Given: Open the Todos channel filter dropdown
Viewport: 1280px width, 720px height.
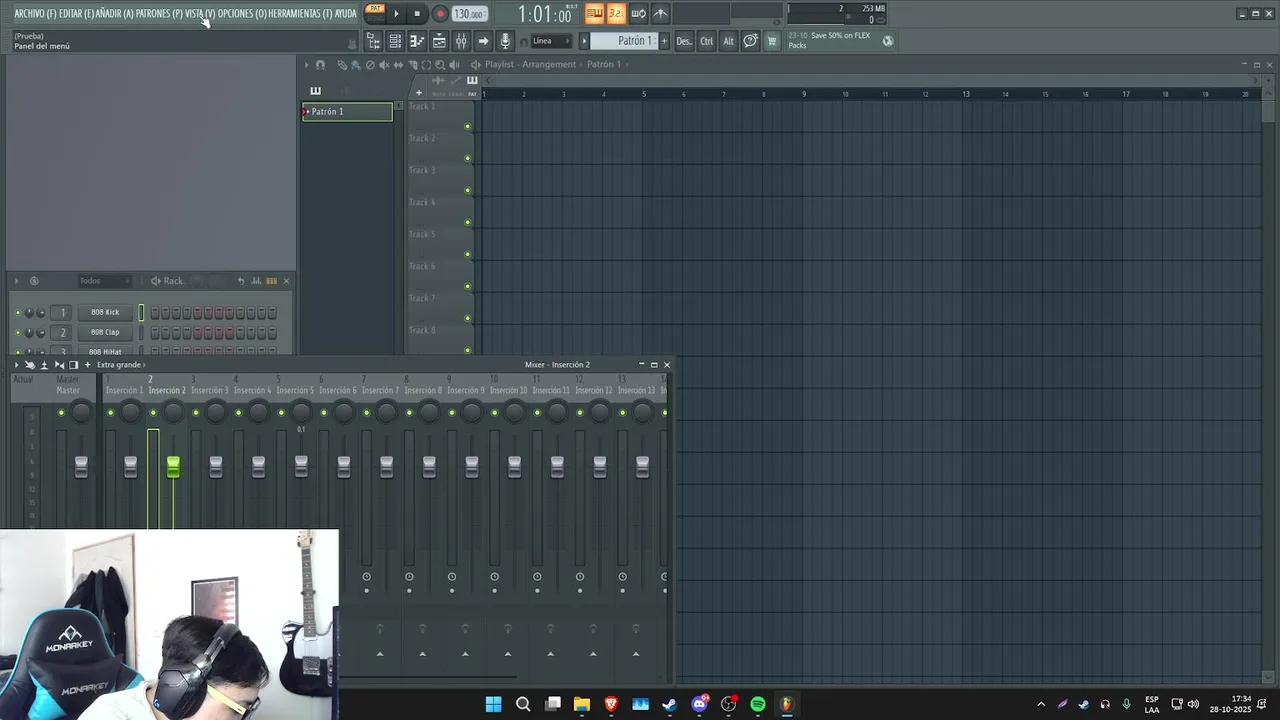Looking at the screenshot, I should click(104, 281).
